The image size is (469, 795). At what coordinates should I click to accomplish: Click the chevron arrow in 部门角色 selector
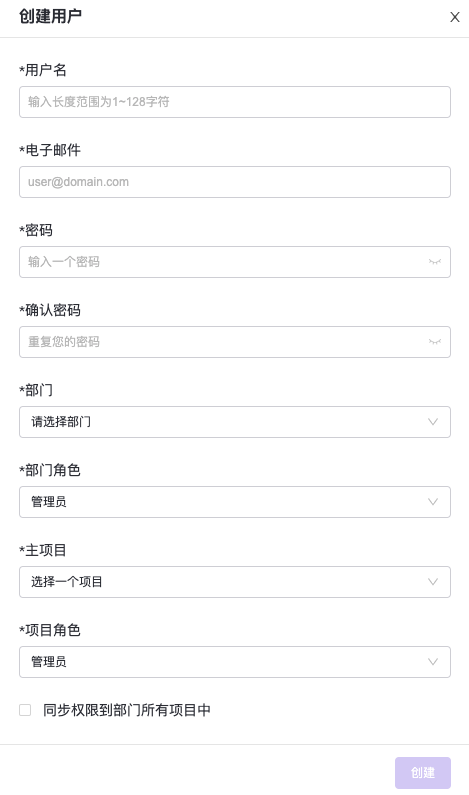[x=432, y=502]
